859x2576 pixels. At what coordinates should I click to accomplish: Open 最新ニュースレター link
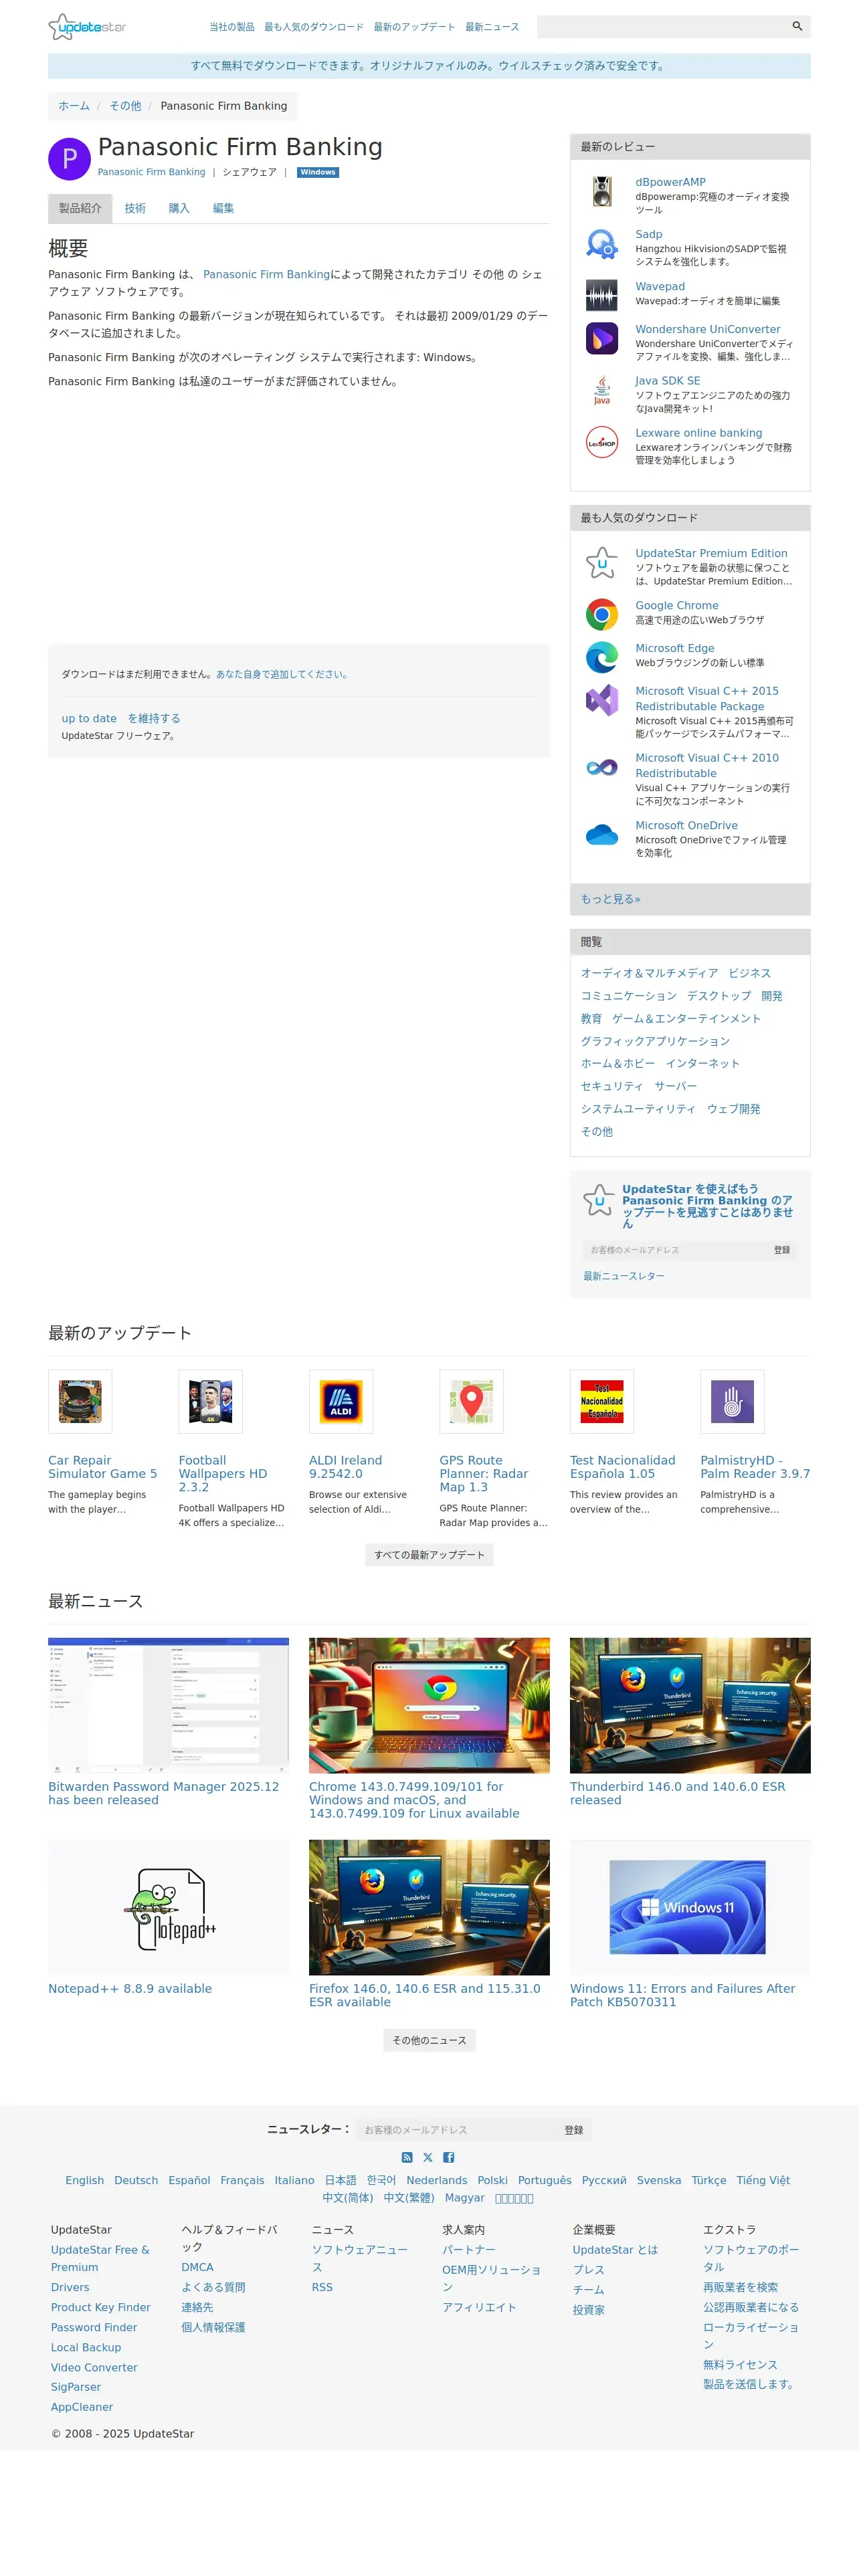[x=624, y=1276]
